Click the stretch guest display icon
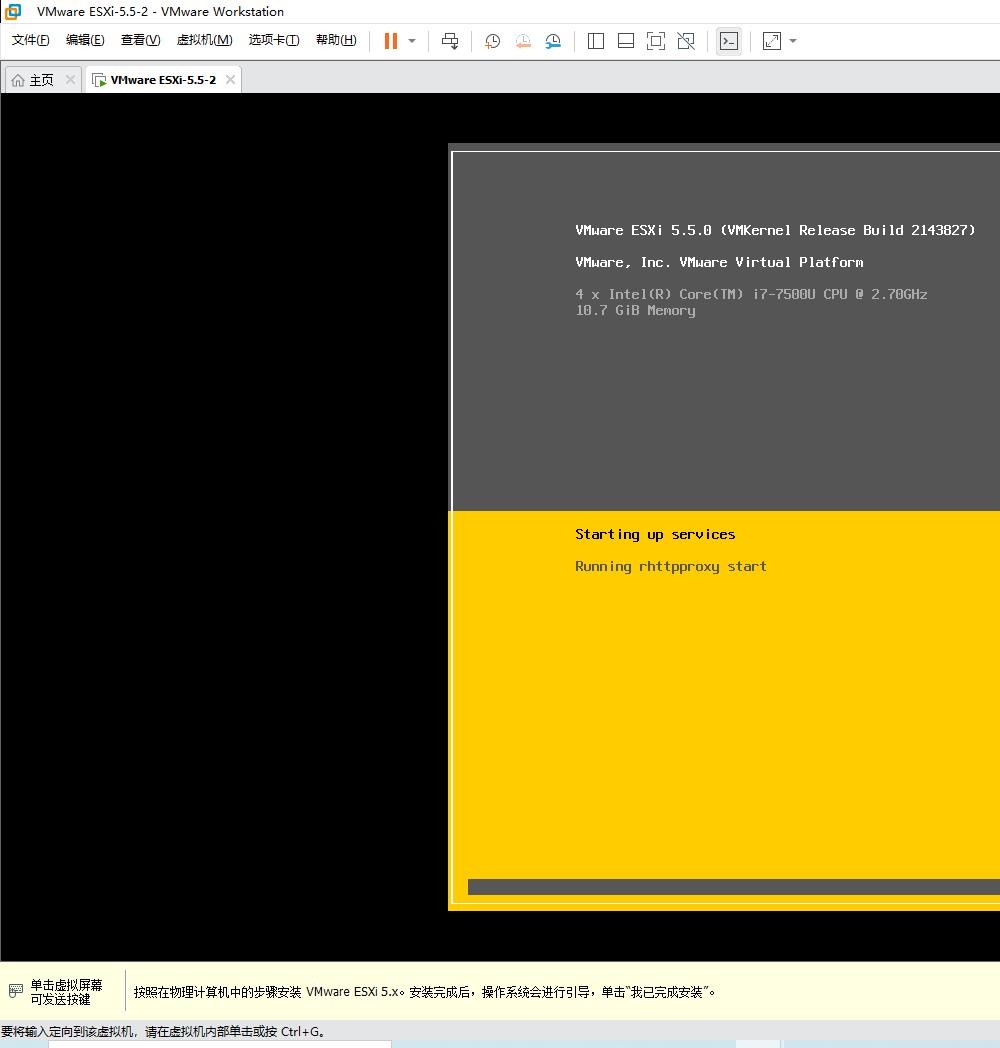This screenshot has width=1000, height=1048. click(x=772, y=41)
